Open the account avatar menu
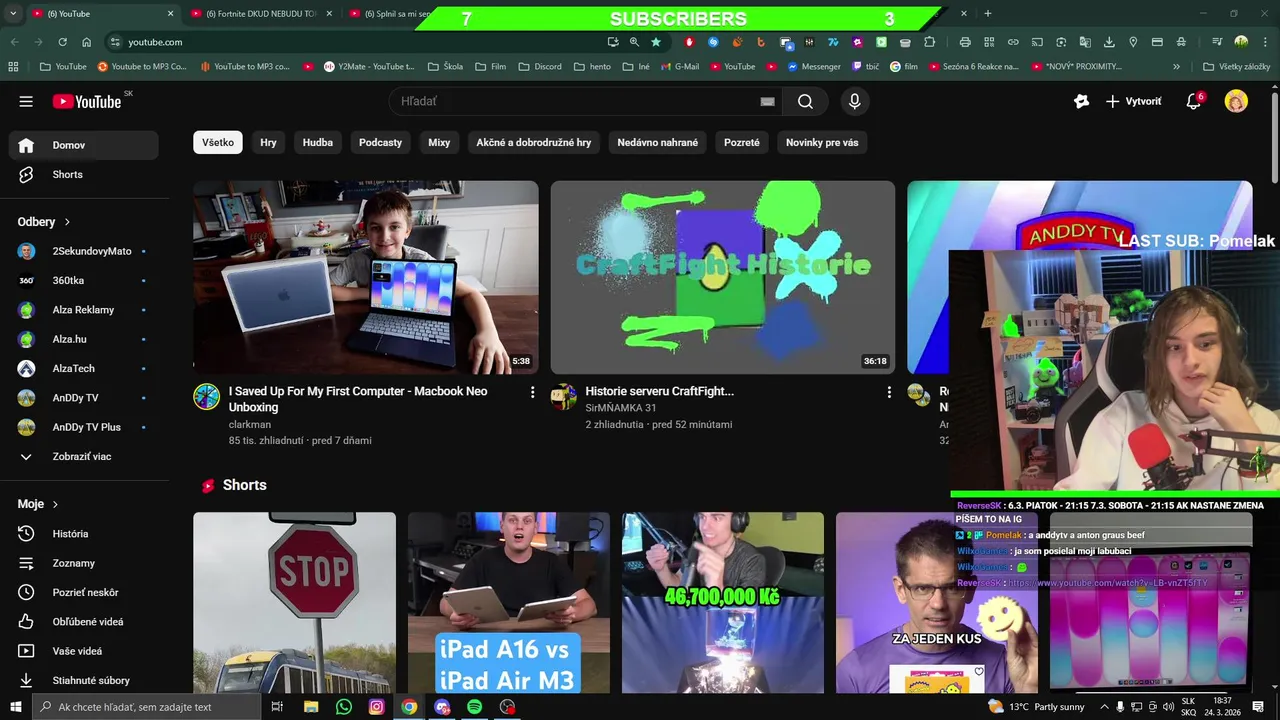1280x720 pixels. point(1236,101)
